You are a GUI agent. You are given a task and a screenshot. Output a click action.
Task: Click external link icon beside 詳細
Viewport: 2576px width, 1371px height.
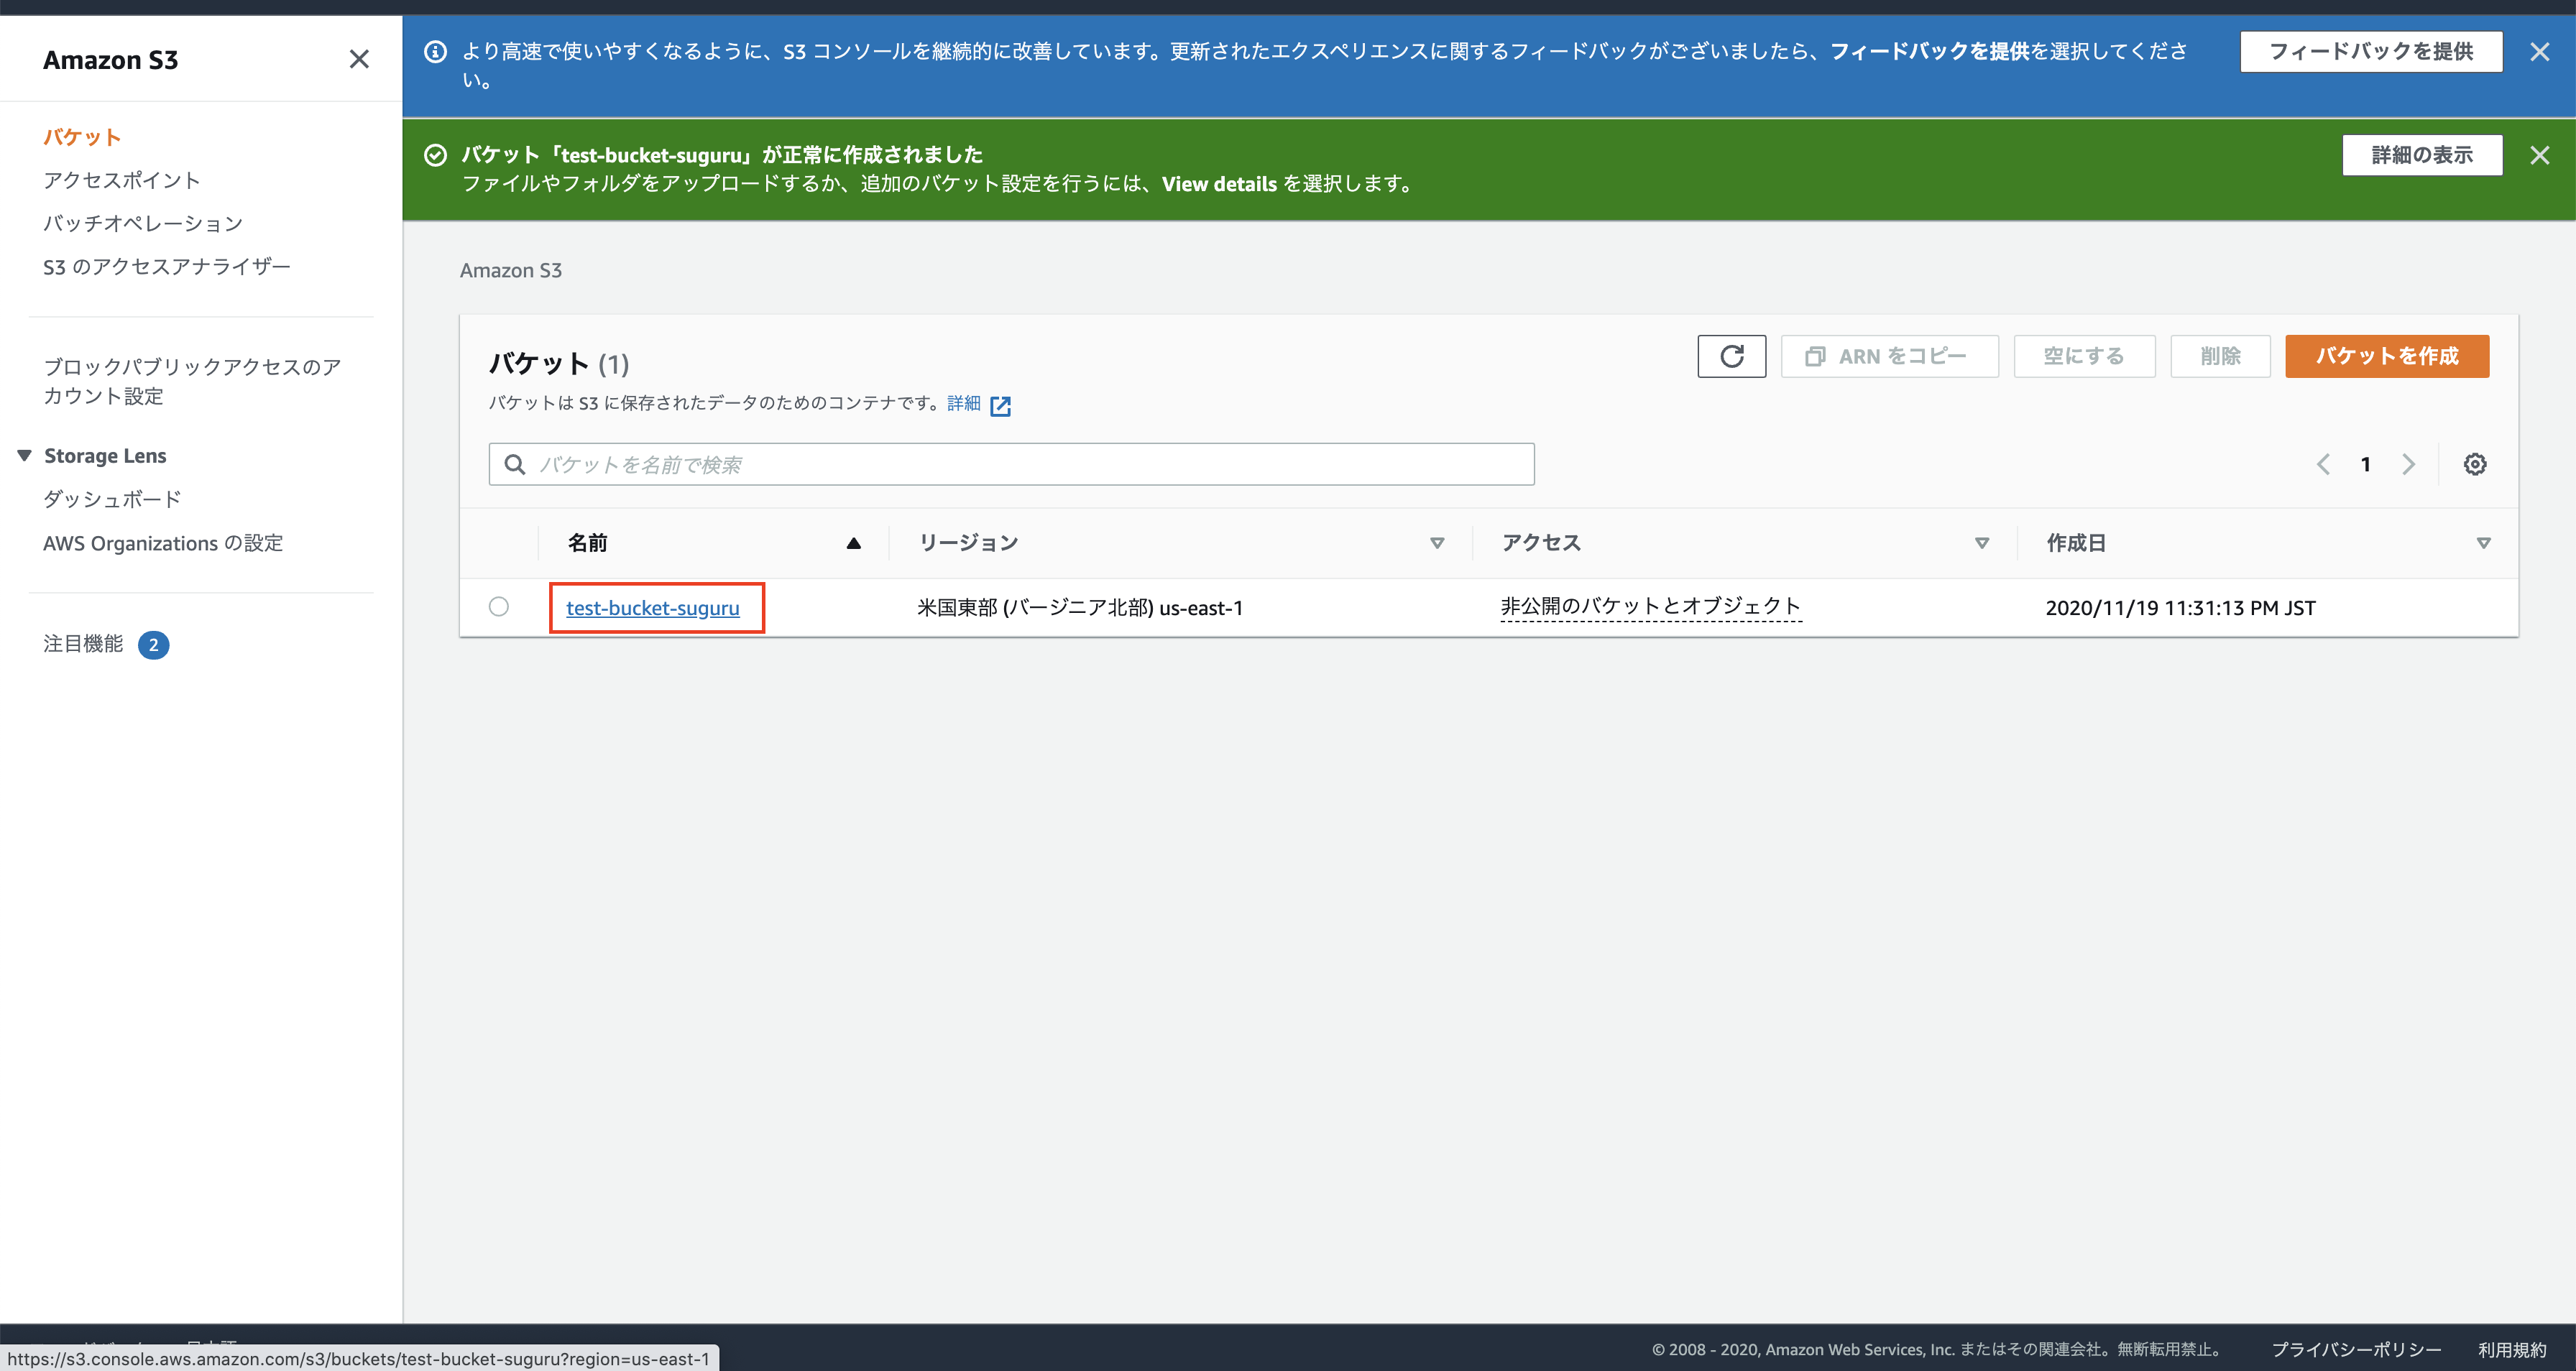coord(1000,405)
